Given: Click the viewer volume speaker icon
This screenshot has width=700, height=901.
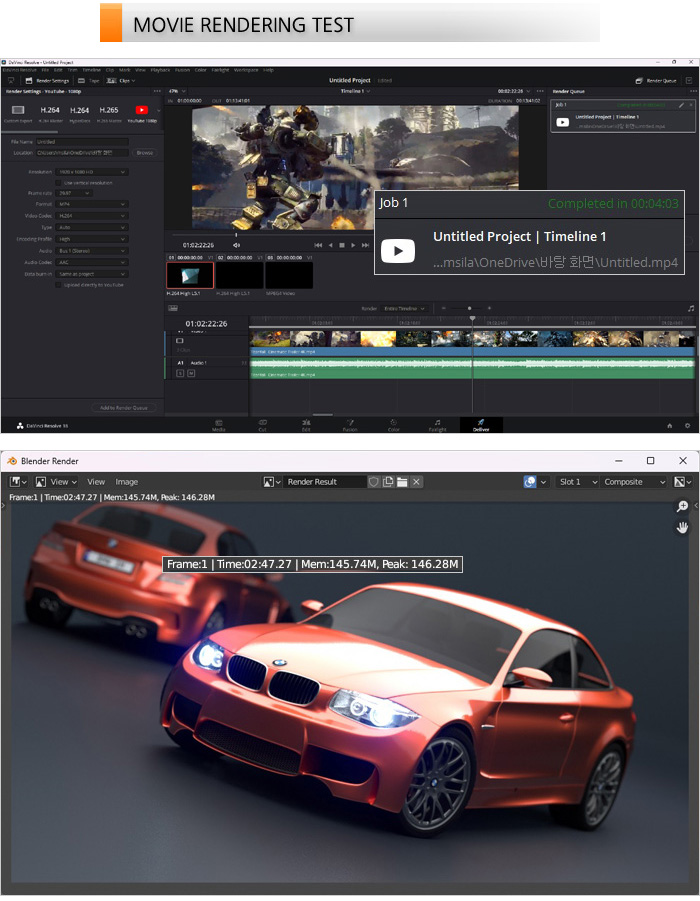Looking at the screenshot, I should 236,245.
